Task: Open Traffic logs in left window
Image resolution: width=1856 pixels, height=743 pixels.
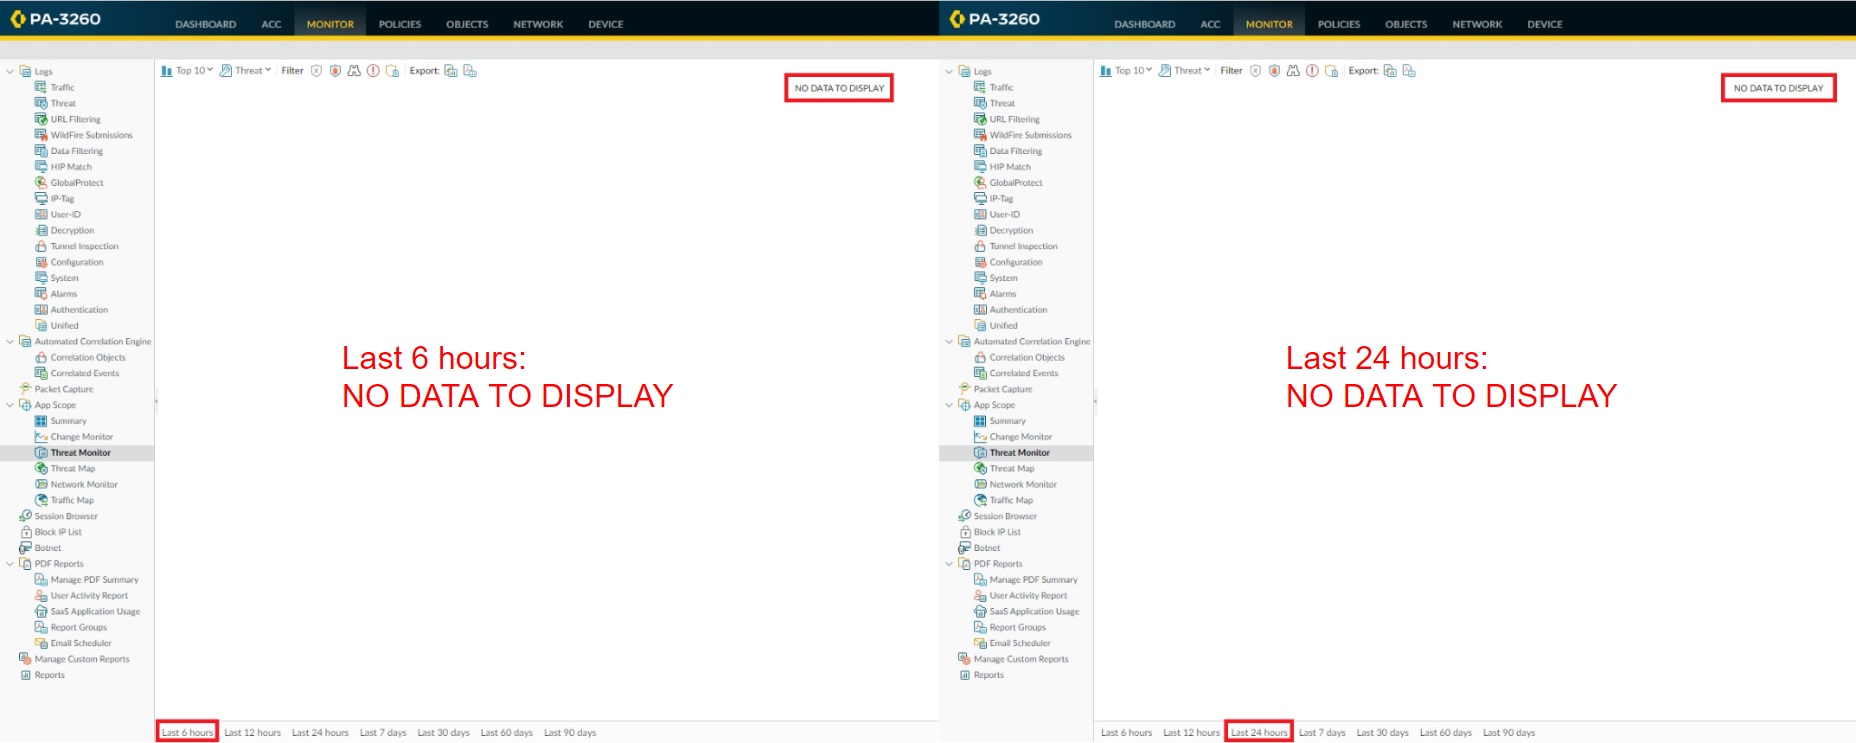Action: coord(55,88)
